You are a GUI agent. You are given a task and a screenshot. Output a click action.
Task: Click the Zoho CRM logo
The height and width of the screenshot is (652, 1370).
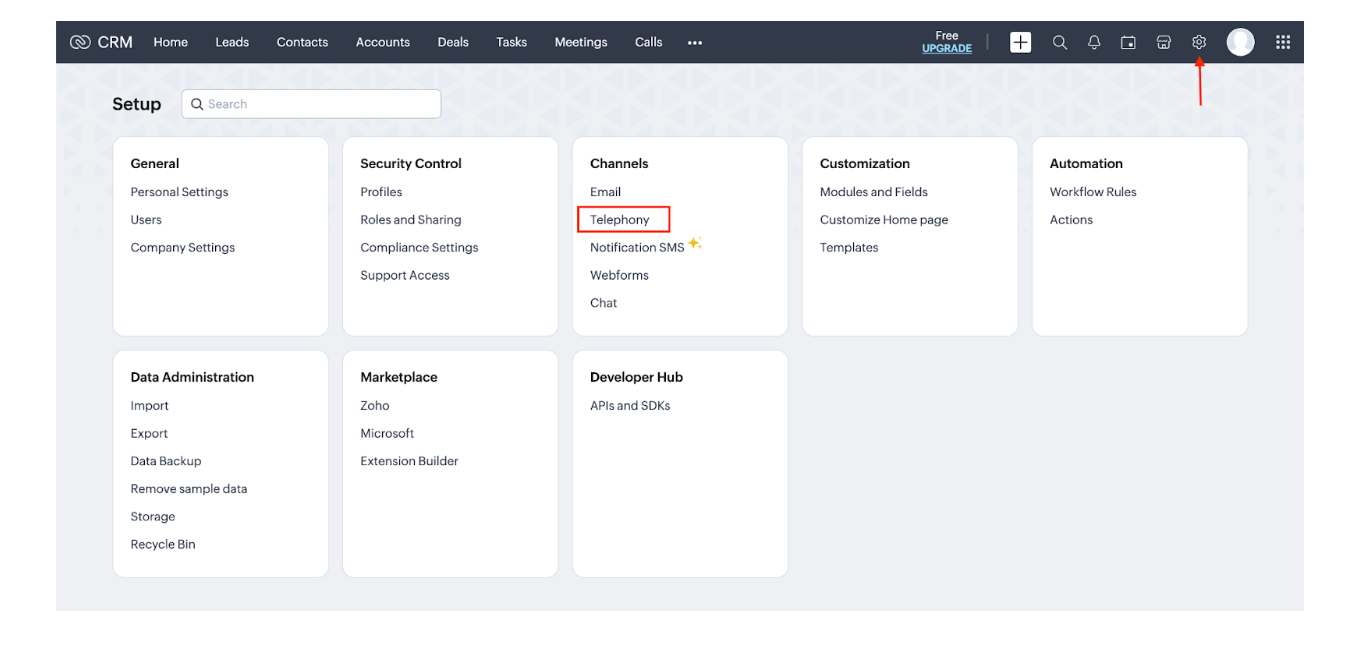pos(101,42)
